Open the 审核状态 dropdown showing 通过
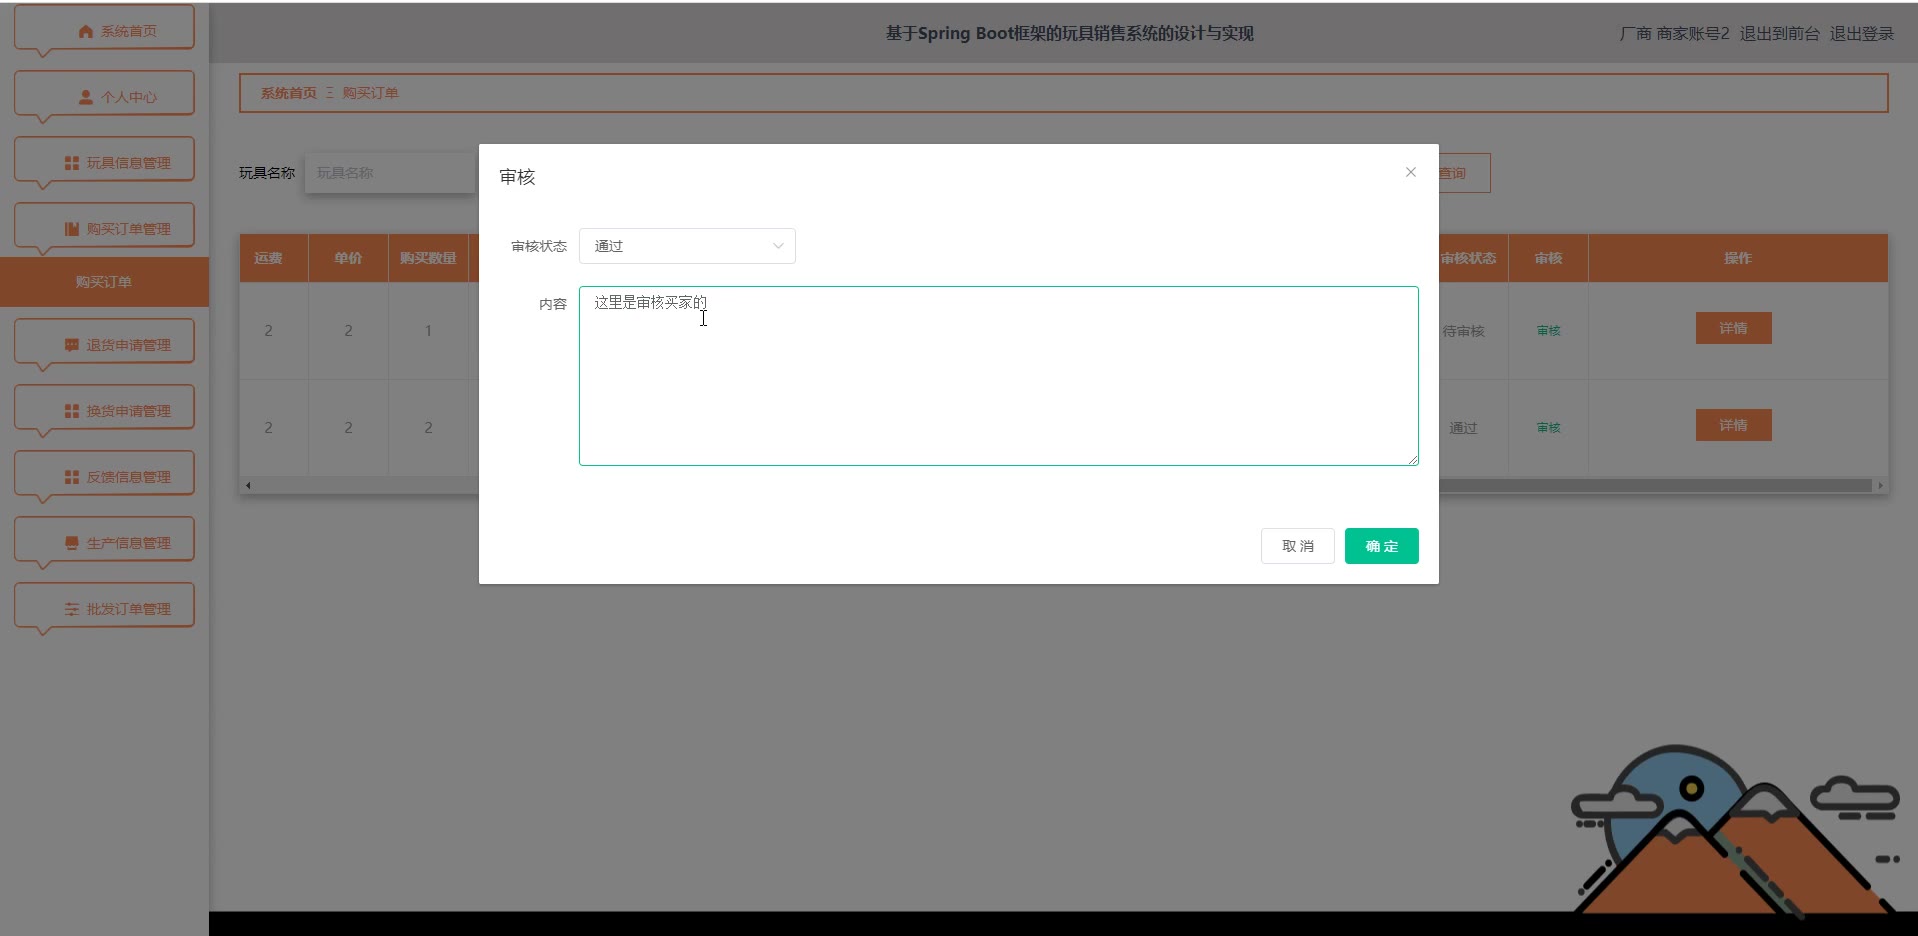Image resolution: width=1918 pixels, height=936 pixels. (687, 246)
